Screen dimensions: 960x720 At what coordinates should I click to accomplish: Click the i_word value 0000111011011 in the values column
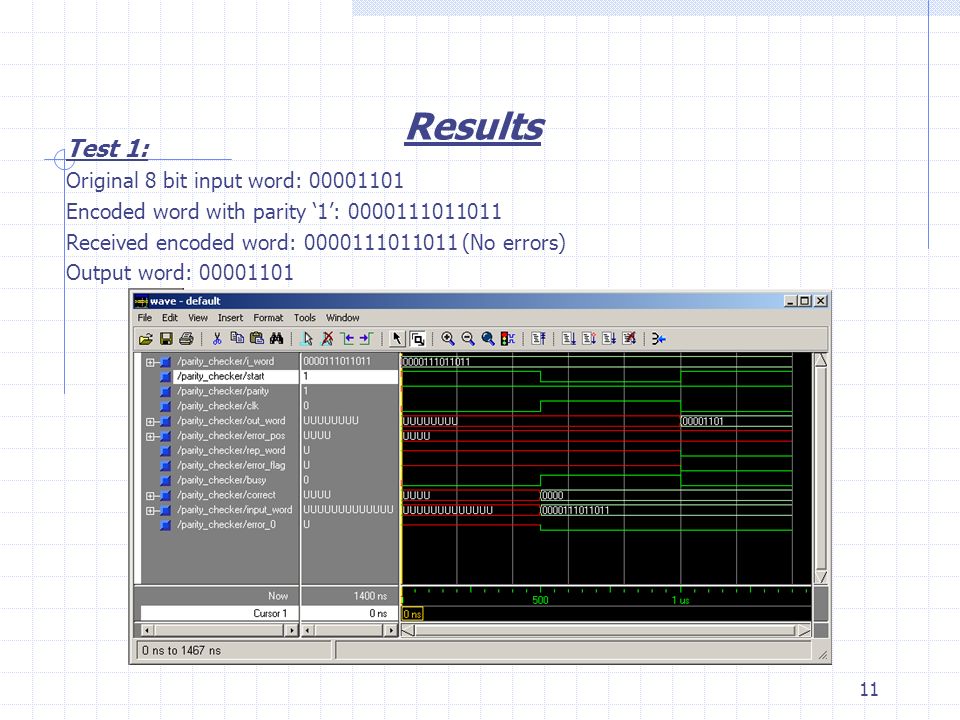[x=337, y=361]
